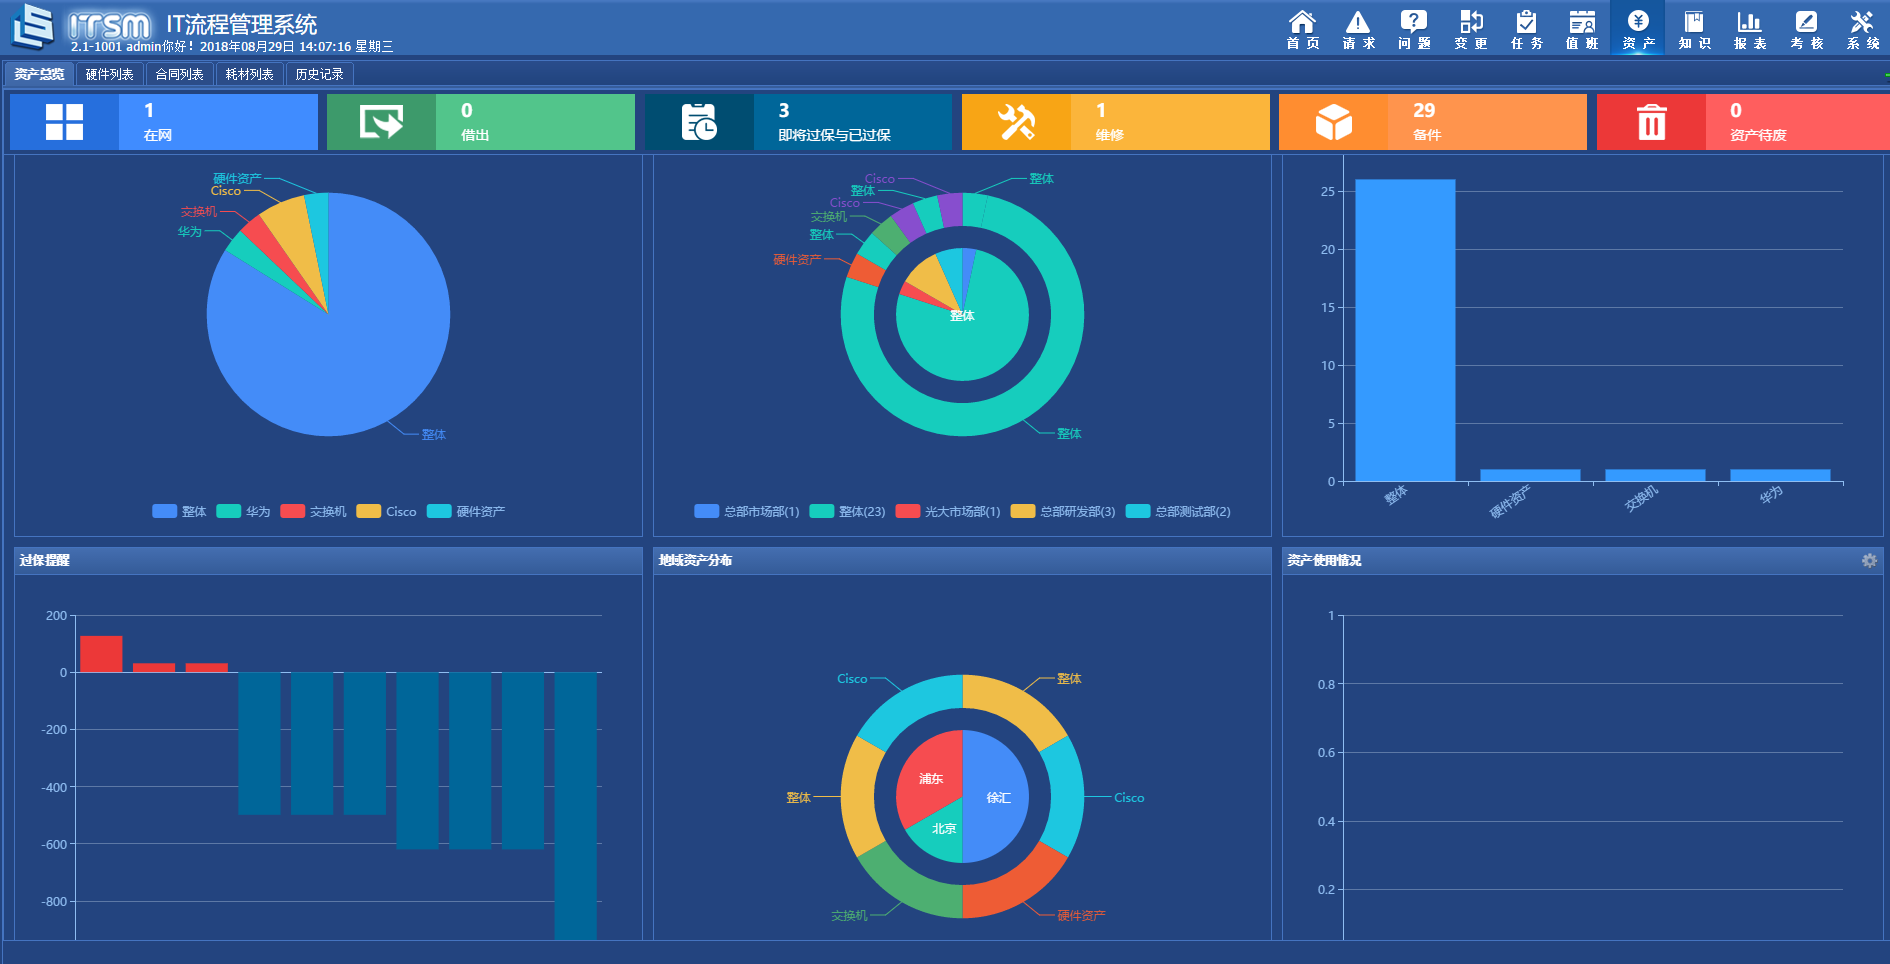1890x964 pixels.
Task: Click the 徐汇 slice in the regional donut chart
Action: tap(997, 797)
